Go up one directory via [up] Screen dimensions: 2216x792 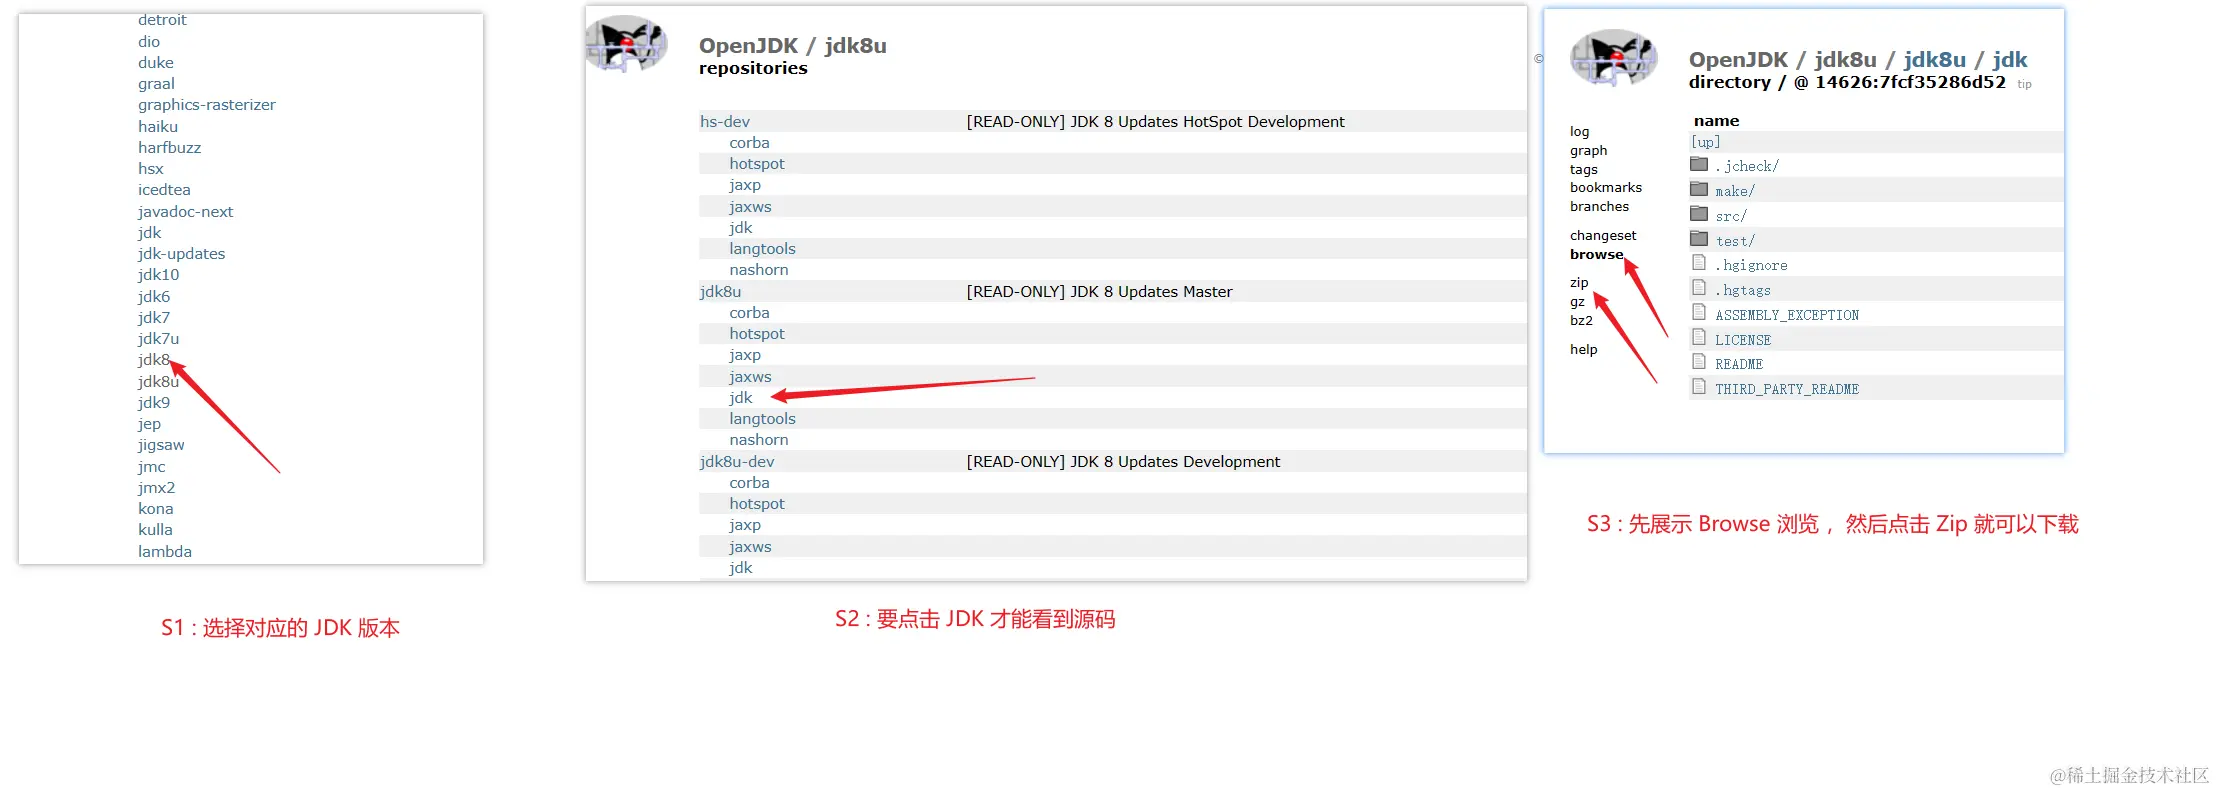point(1705,142)
